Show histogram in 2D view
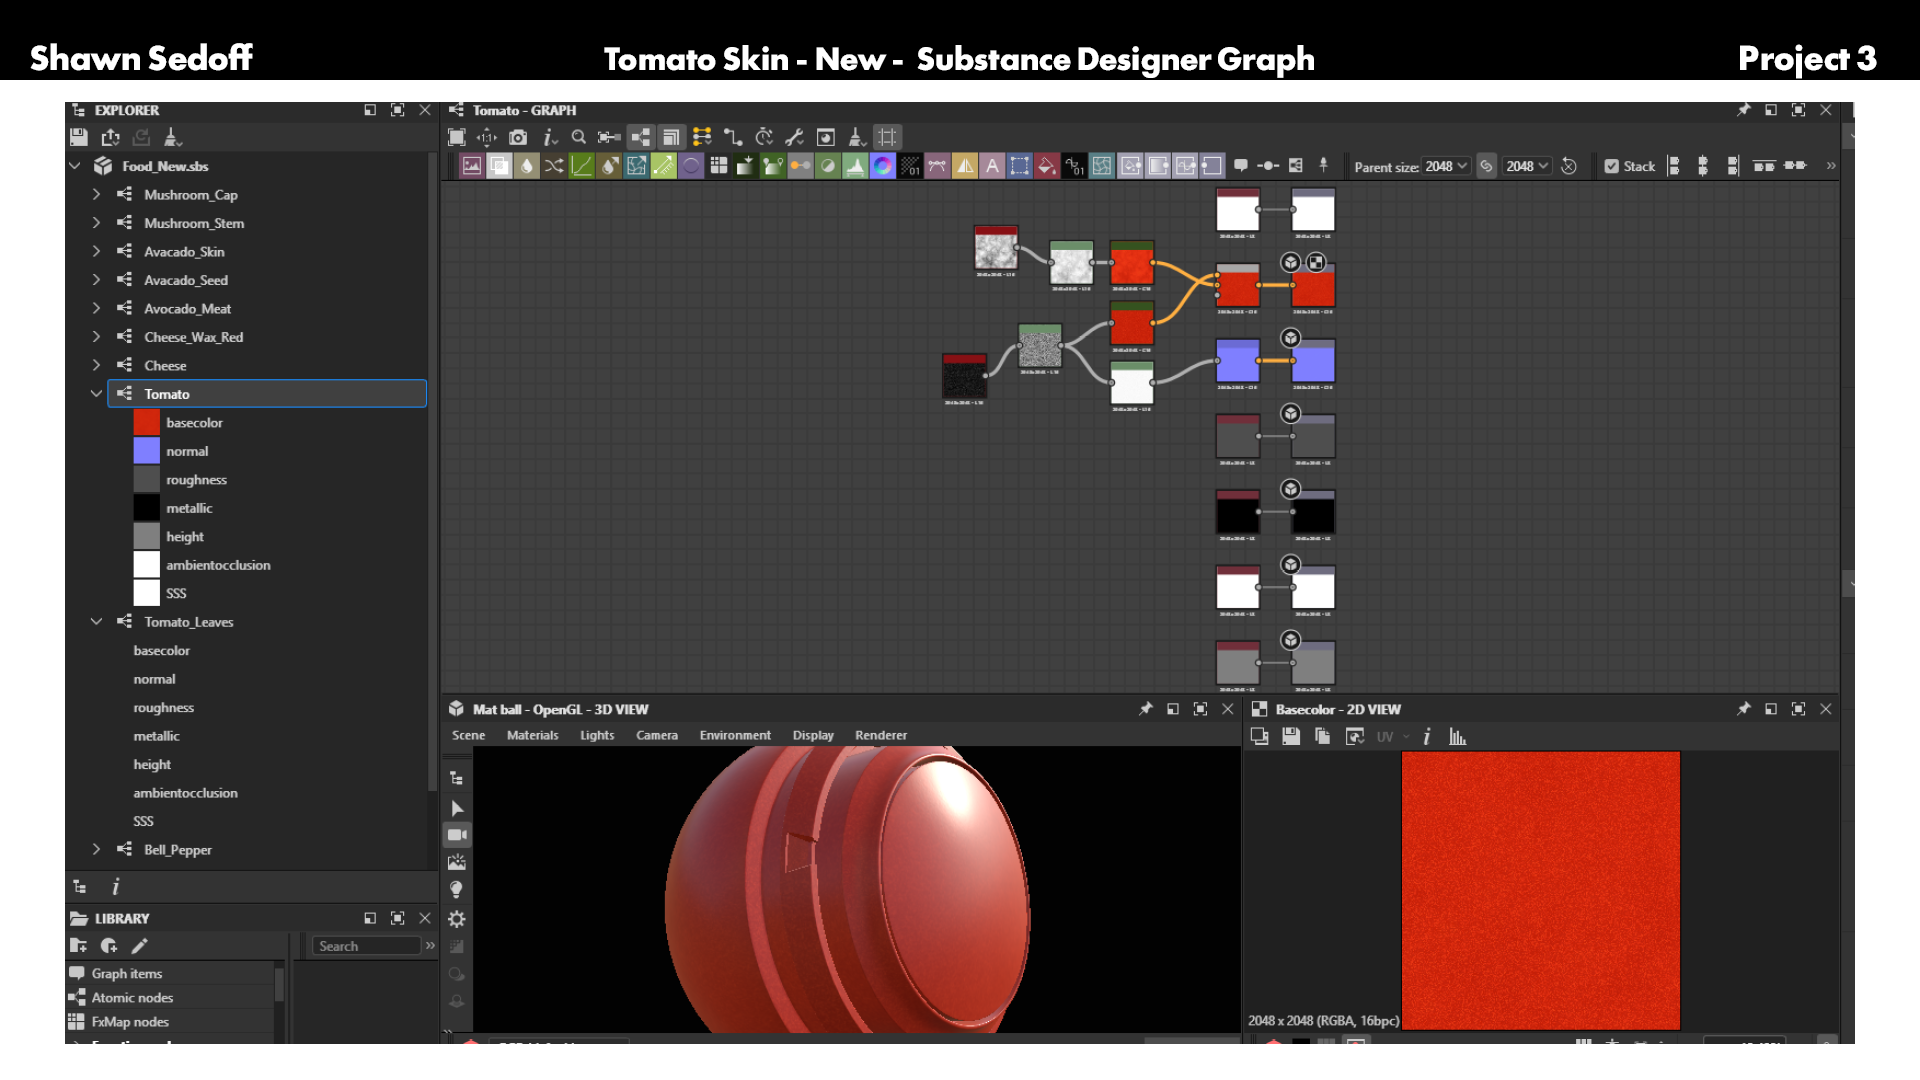The height and width of the screenshot is (1080, 1920). 1457,737
